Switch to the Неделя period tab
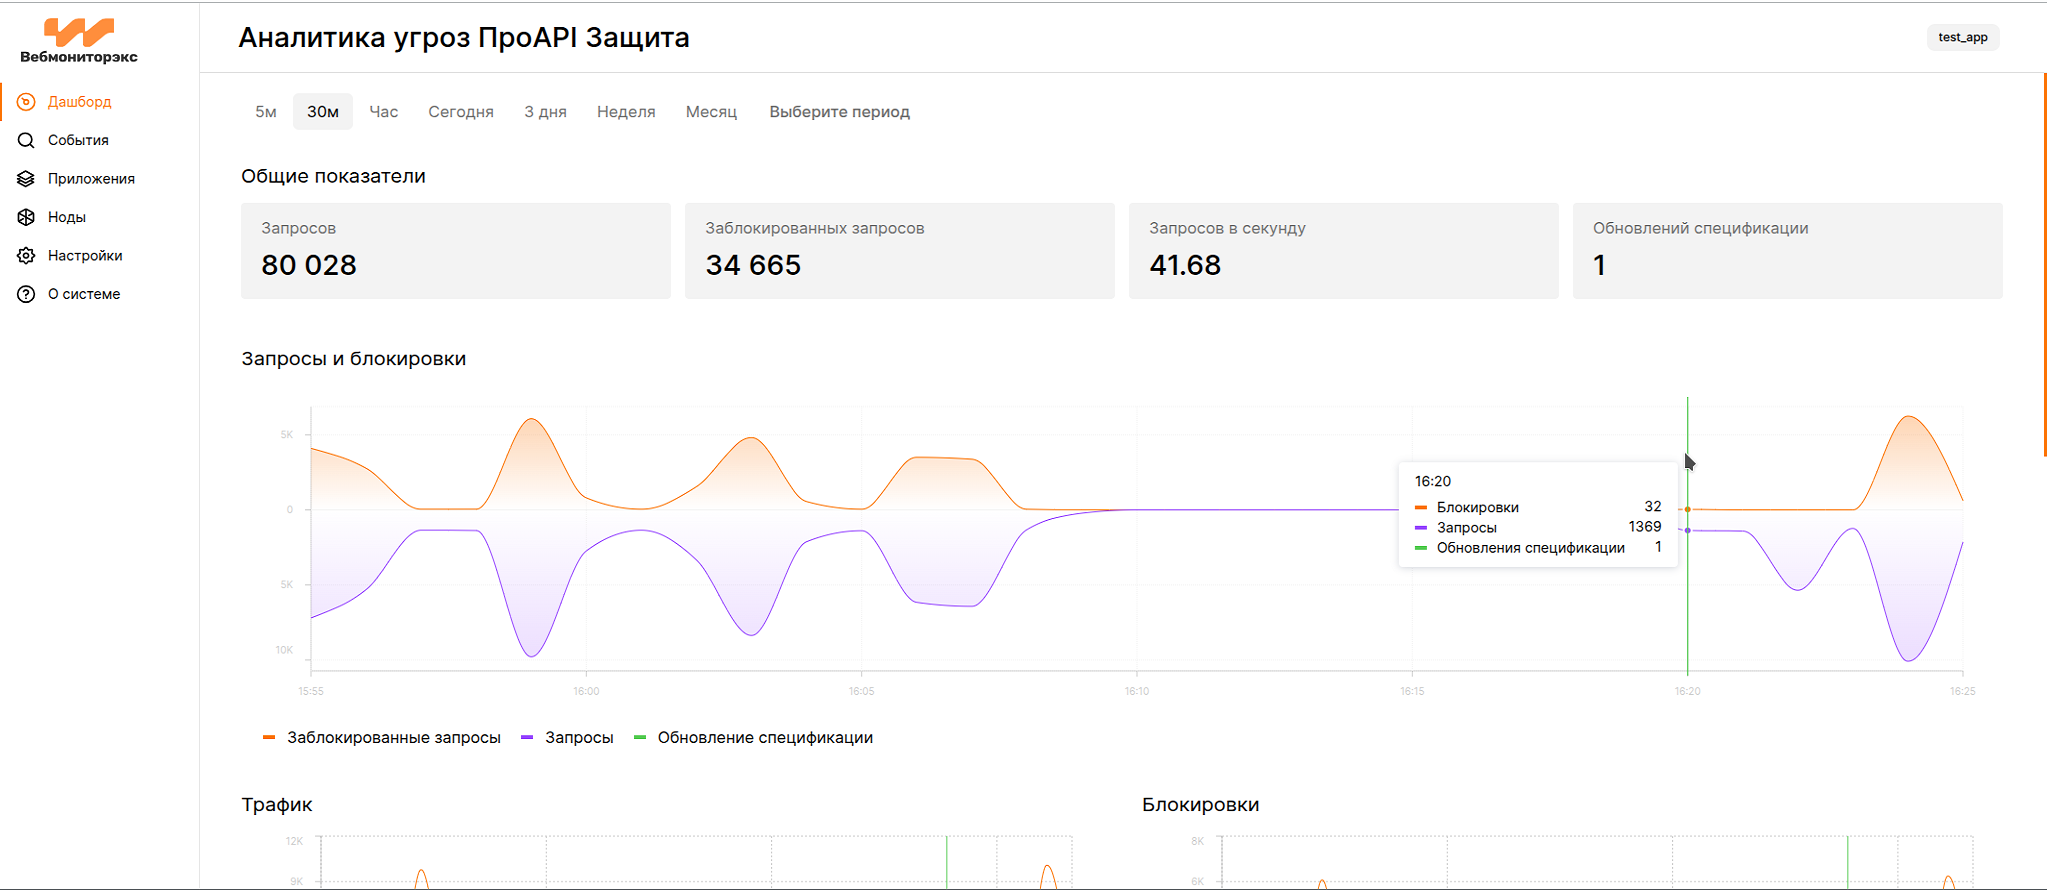Image resolution: width=2047 pixels, height=890 pixels. pyautogui.click(x=626, y=112)
